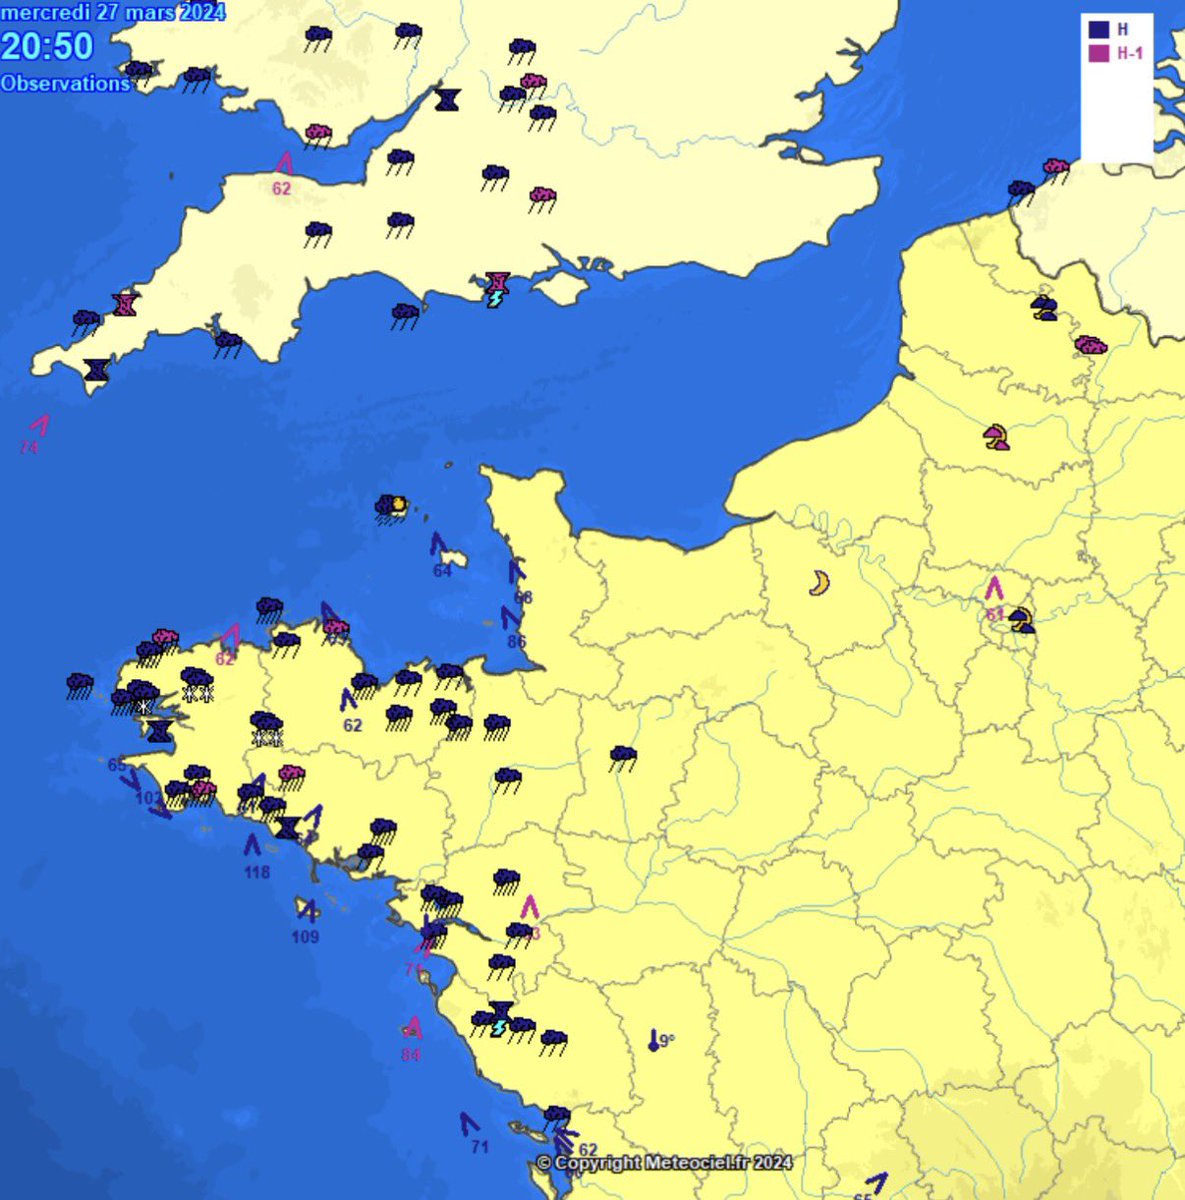The image size is (1185, 1200).
Task: Click the pink H-1 legend swatch
Action: (1099, 53)
